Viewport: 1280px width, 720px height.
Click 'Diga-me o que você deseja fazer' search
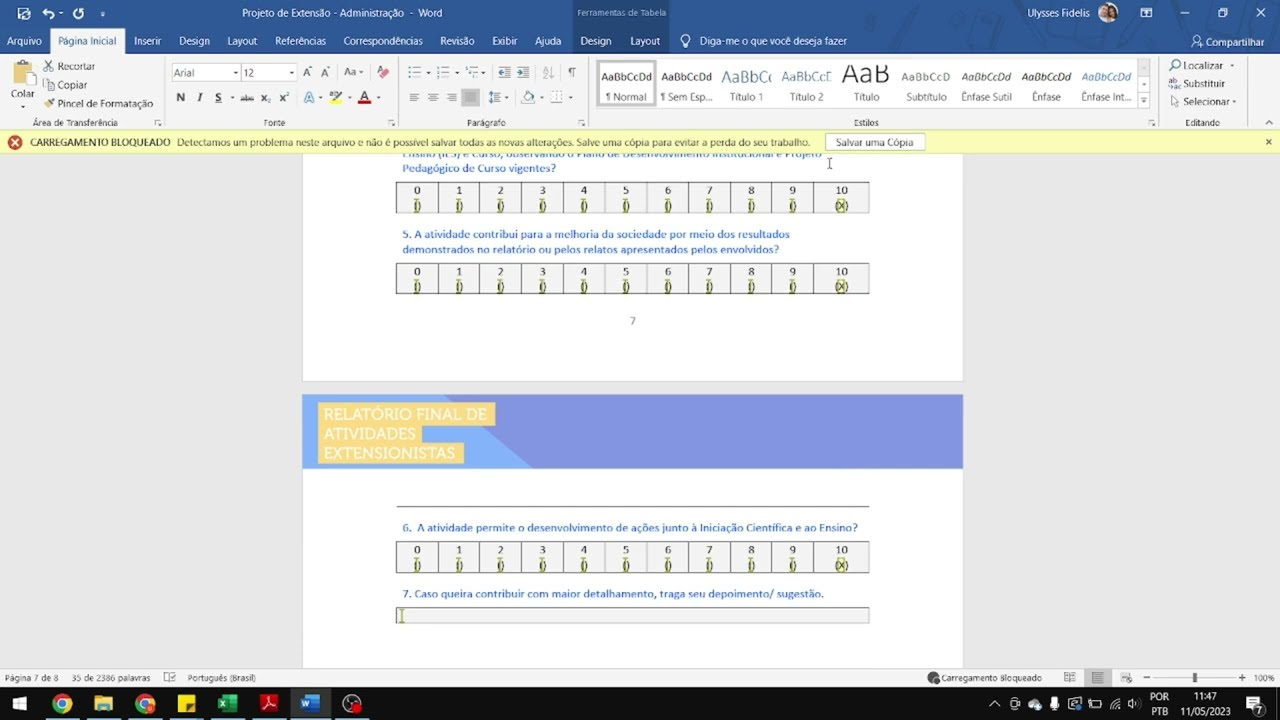tap(763, 41)
